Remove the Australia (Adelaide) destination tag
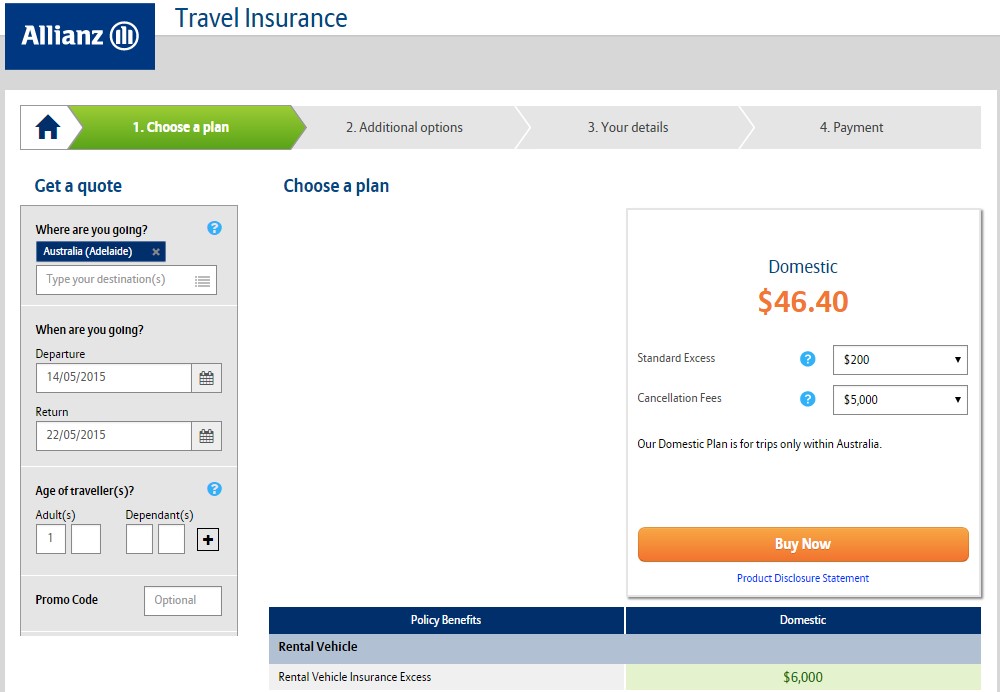 [156, 252]
